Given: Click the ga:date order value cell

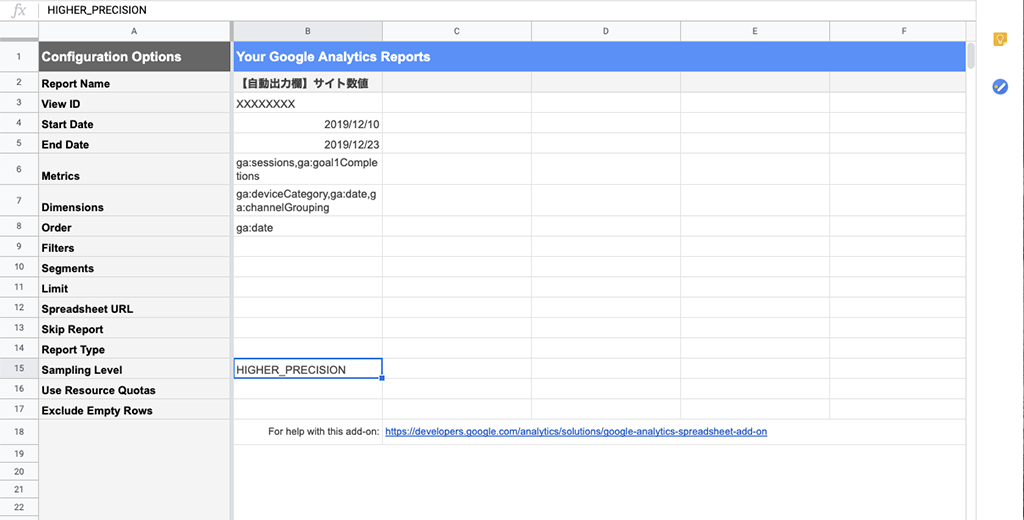Looking at the screenshot, I should pyautogui.click(x=308, y=227).
